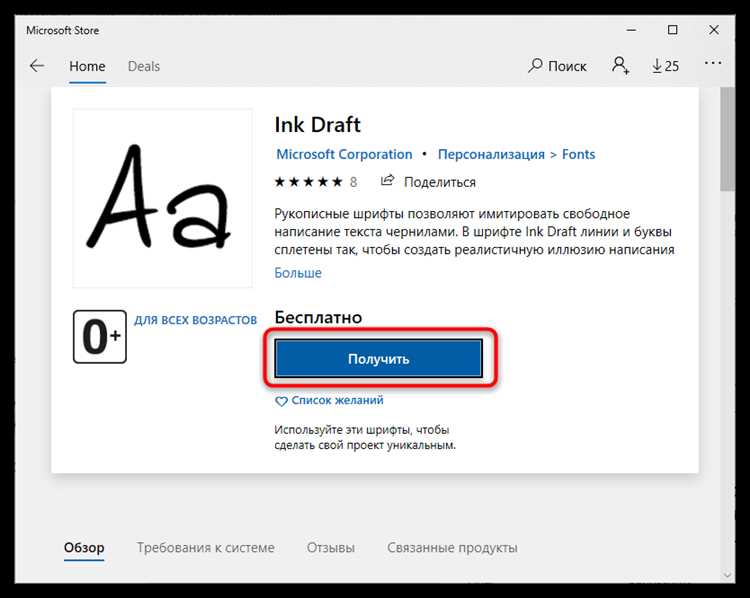This screenshot has height=598, width=750.
Task: Click the 0+ age rating badge
Action: 100,337
